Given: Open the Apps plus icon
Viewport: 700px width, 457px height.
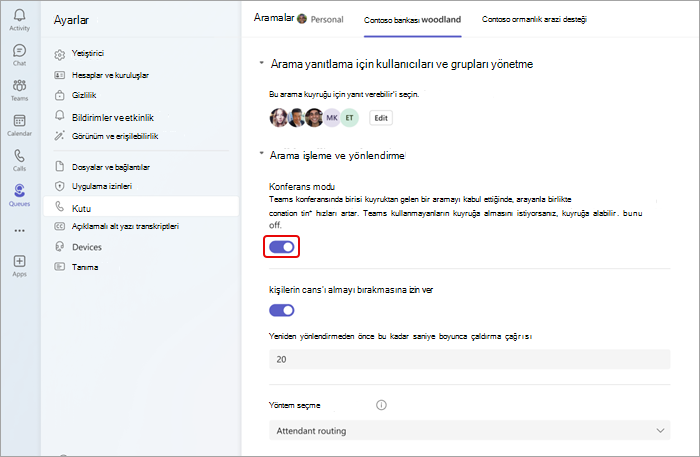Looking at the screenshot, I should pyautogui.click(x=19, y=261).
